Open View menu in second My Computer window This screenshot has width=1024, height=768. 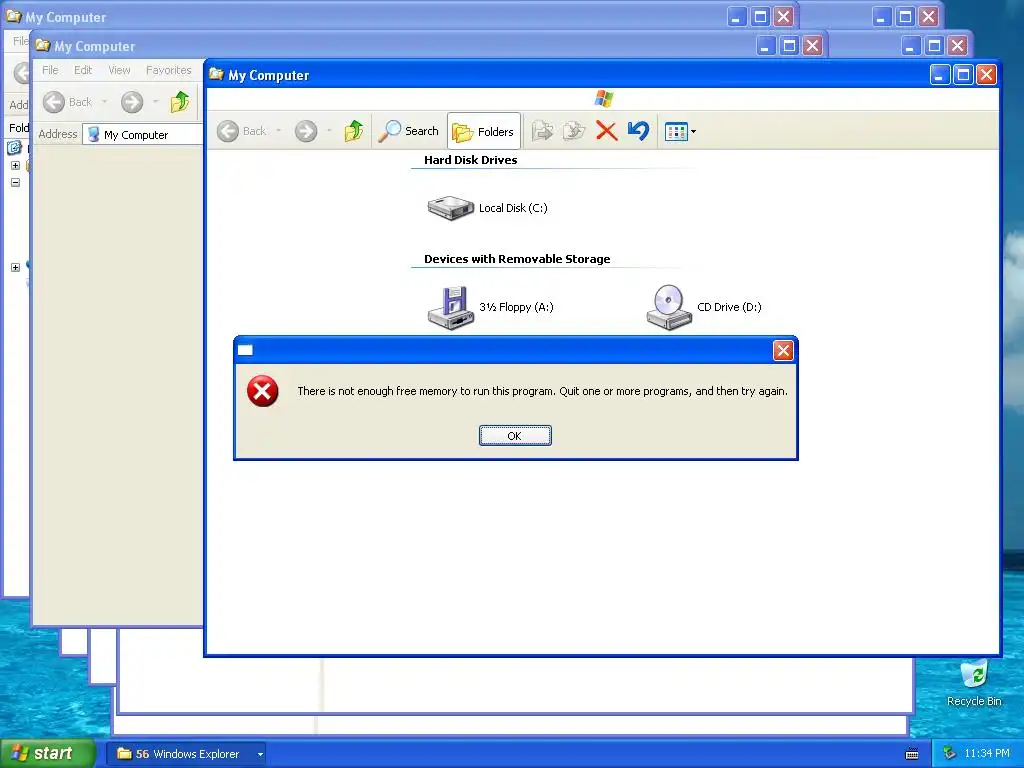coord(119,70)
